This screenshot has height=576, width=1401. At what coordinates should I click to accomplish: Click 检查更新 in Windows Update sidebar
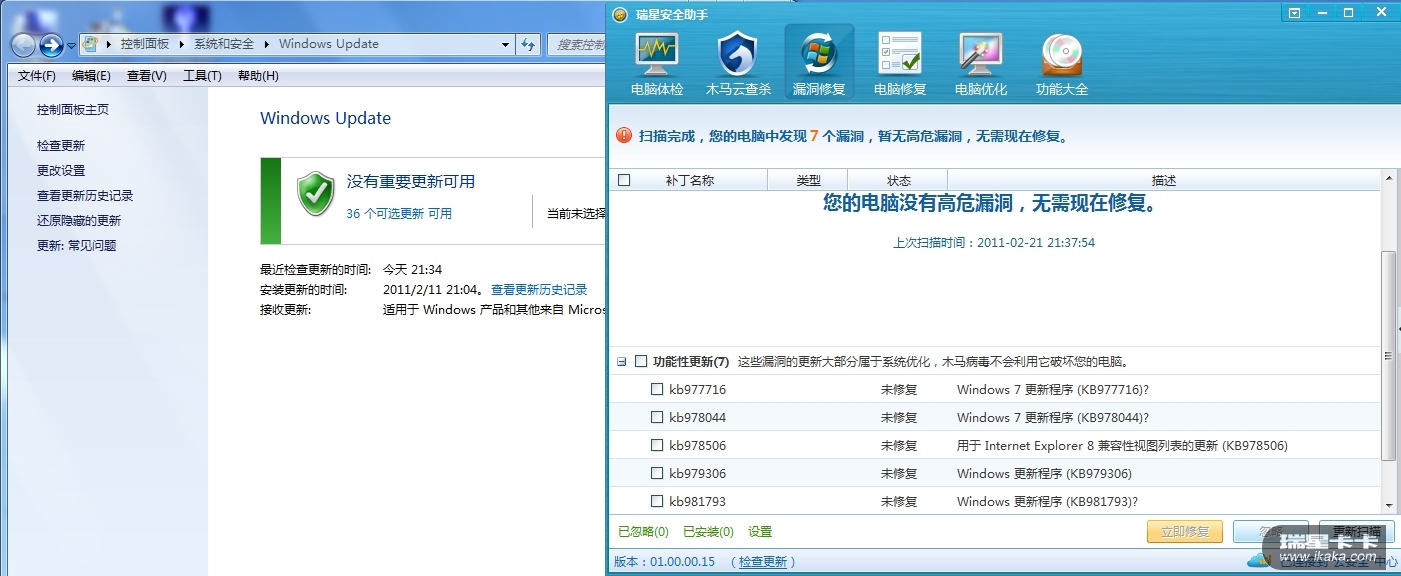click(61, 146)
